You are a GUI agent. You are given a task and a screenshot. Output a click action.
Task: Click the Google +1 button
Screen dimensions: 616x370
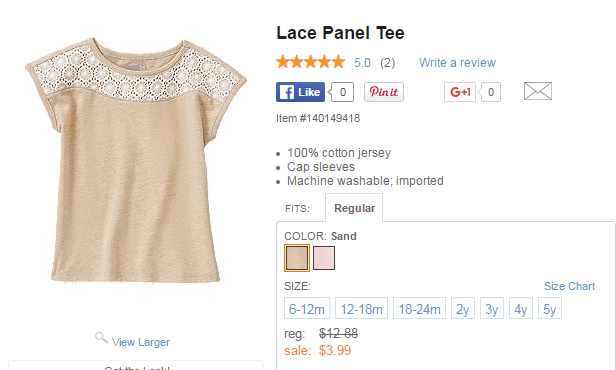pyautogui.click(x=460, y=92)
